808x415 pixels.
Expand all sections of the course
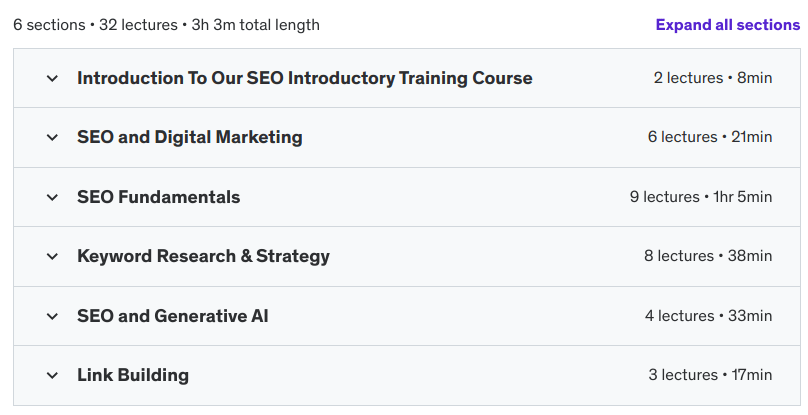click(727, 25)
